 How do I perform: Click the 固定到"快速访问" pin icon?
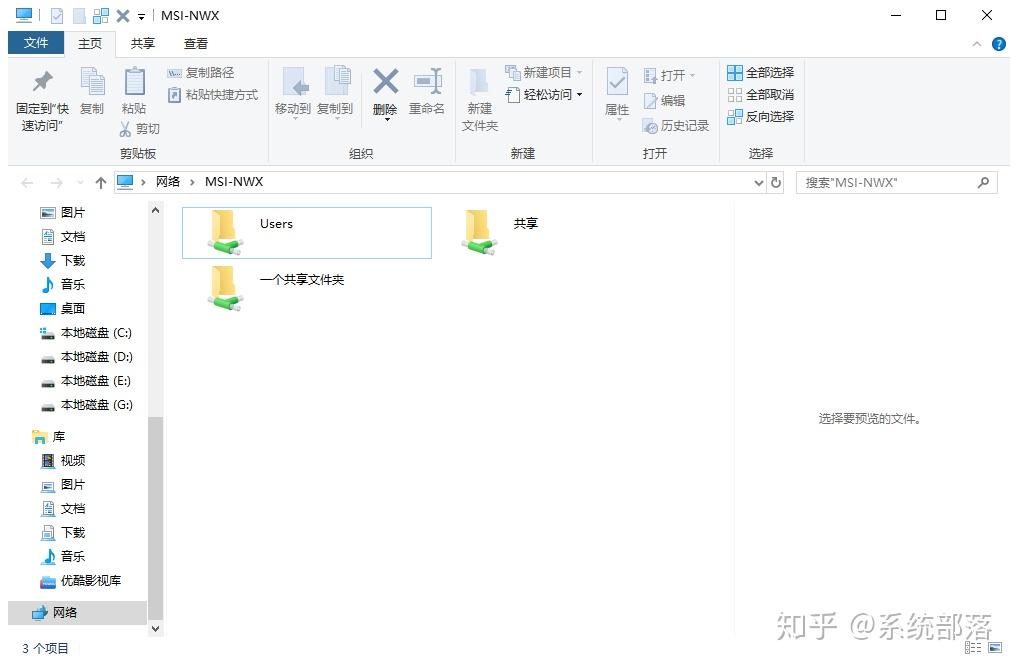[x=42, y=83]
